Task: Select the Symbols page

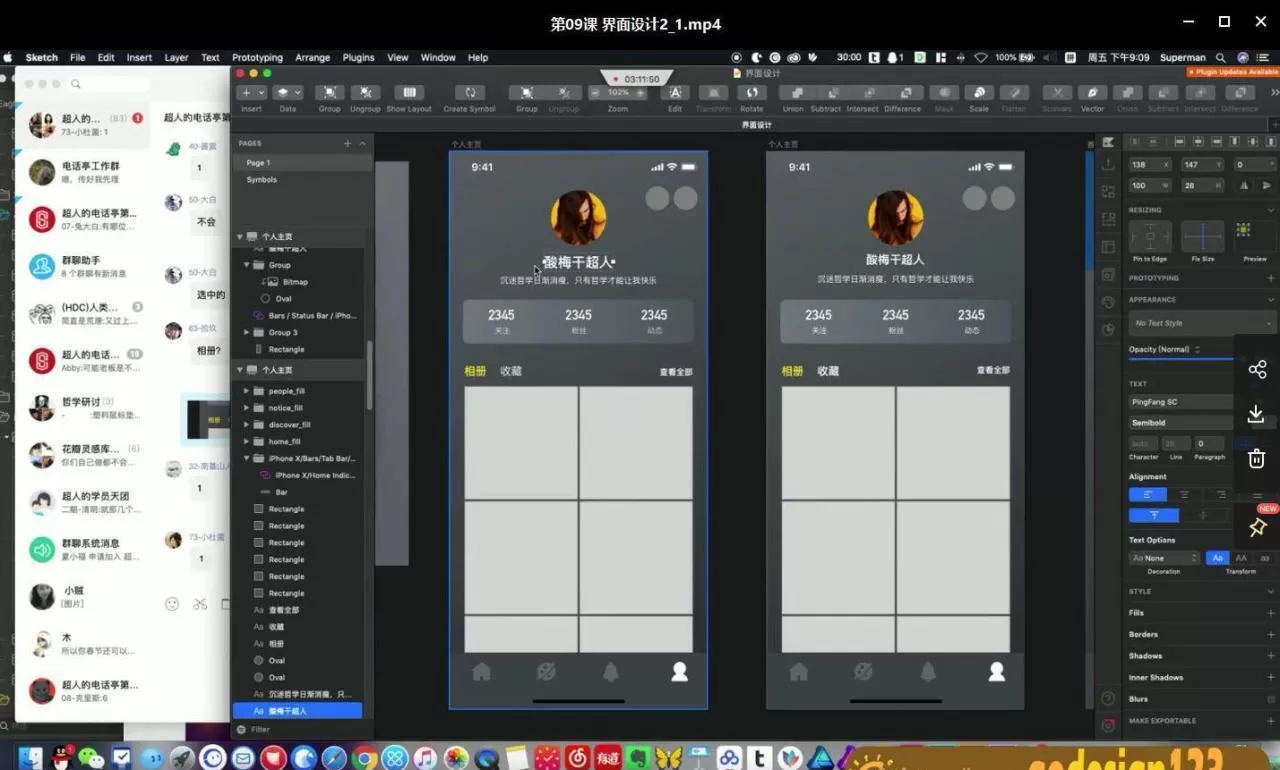Action: (262, 180)
